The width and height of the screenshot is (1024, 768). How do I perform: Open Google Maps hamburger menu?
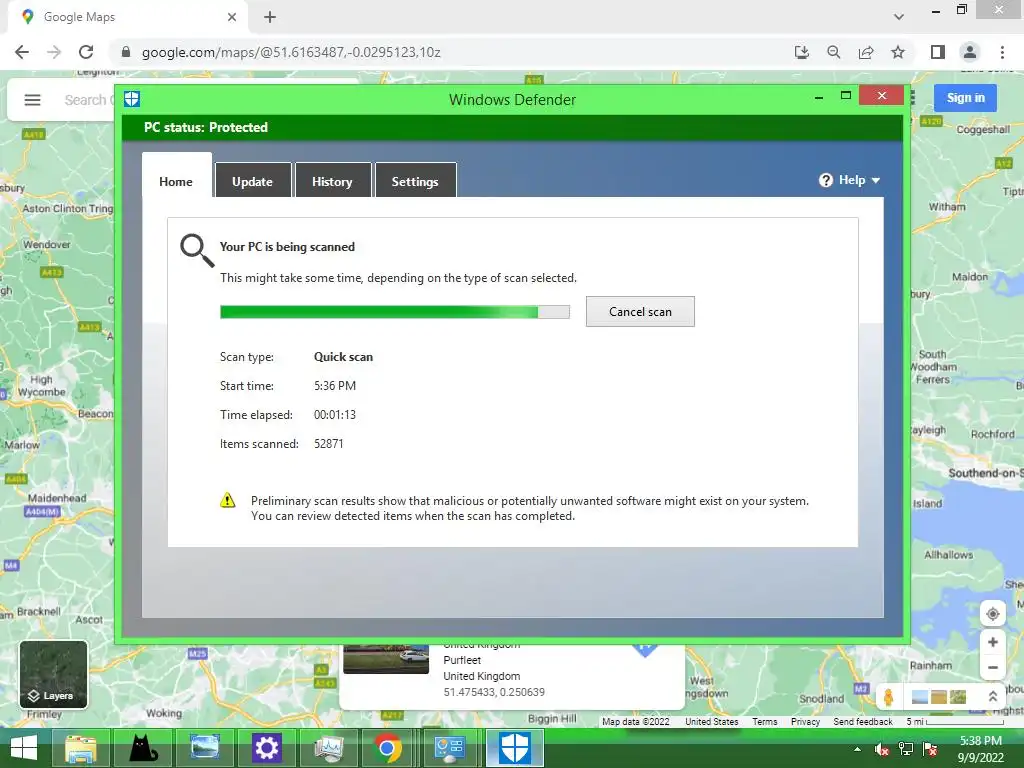click(32, 100)
